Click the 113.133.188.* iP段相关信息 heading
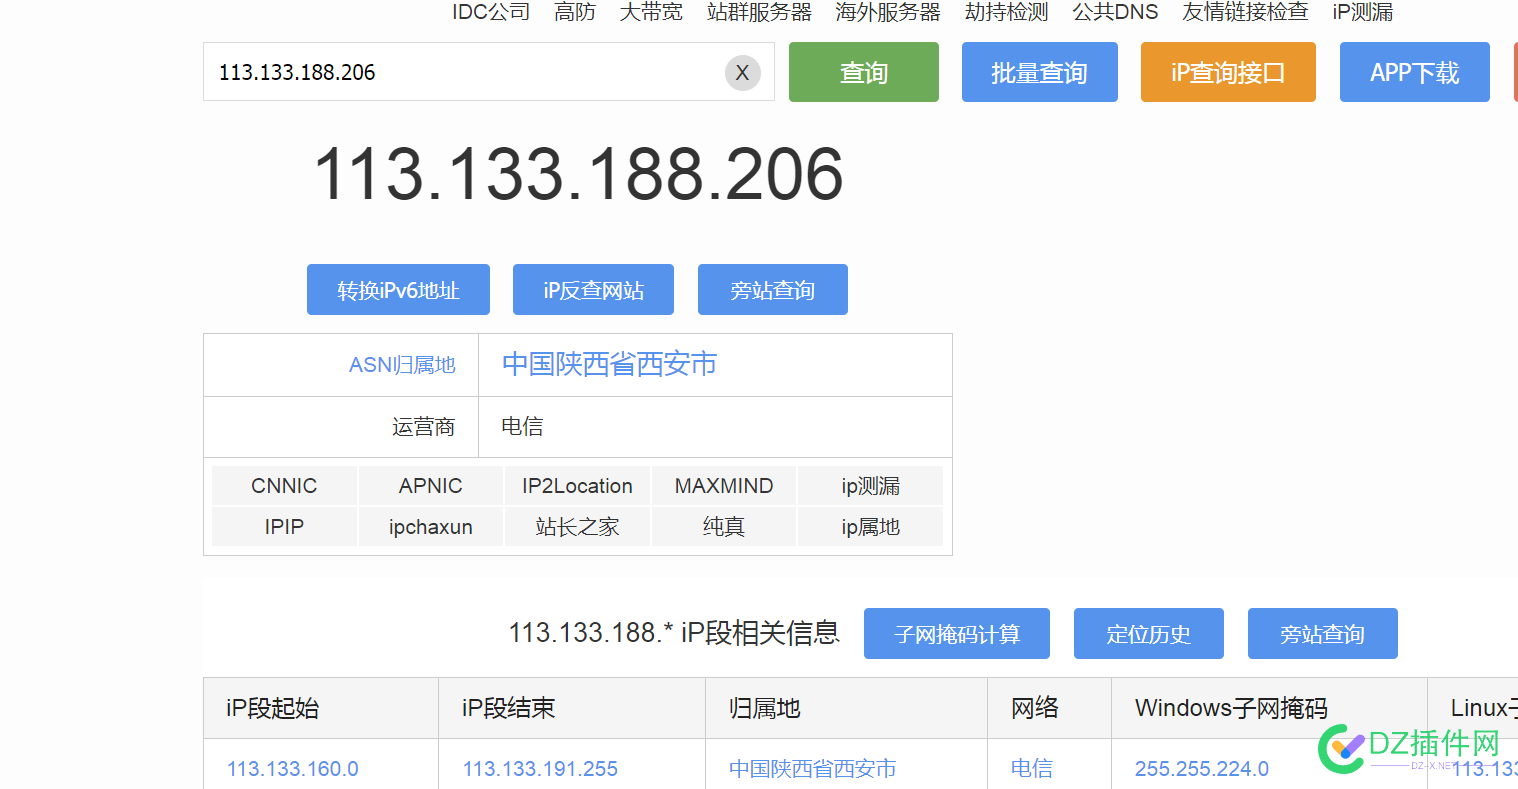The image size is (1518, 789). coord(674,633)
